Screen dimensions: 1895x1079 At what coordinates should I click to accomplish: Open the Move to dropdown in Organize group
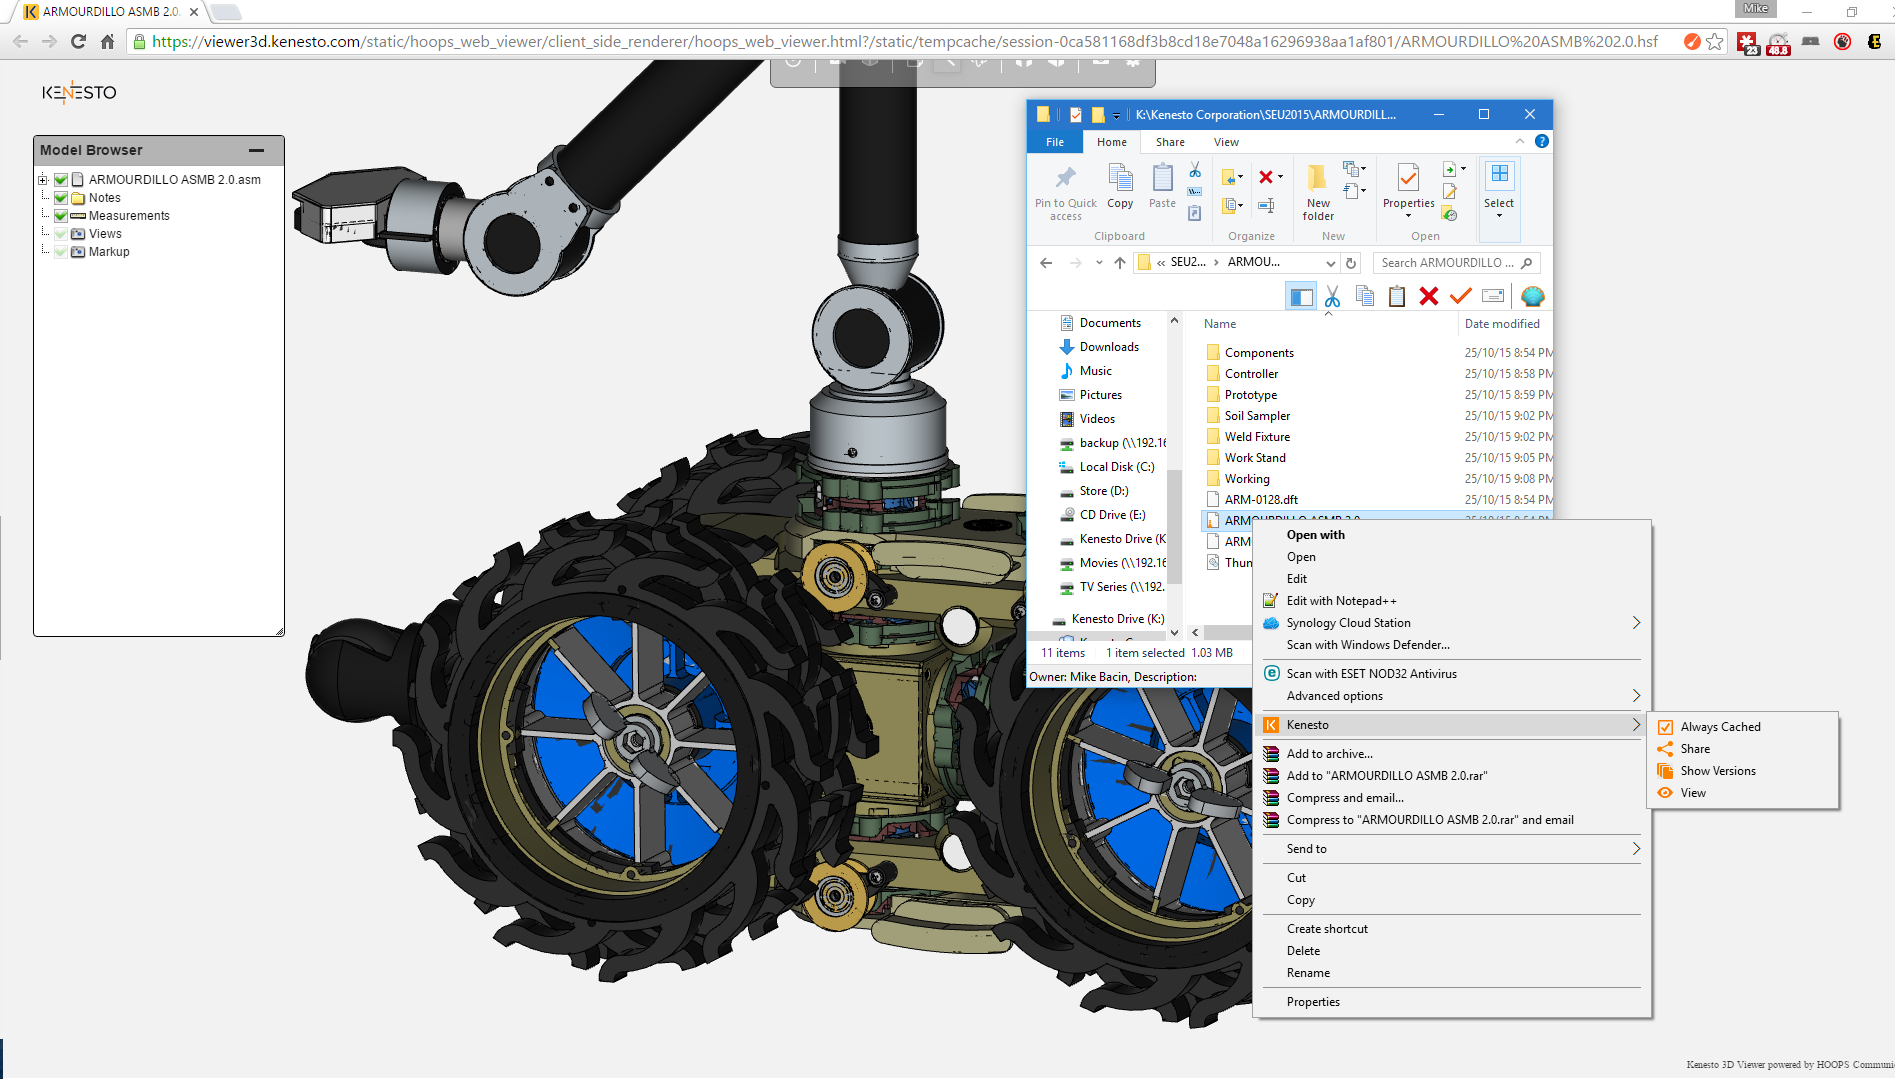click(x=1241, y=177)
